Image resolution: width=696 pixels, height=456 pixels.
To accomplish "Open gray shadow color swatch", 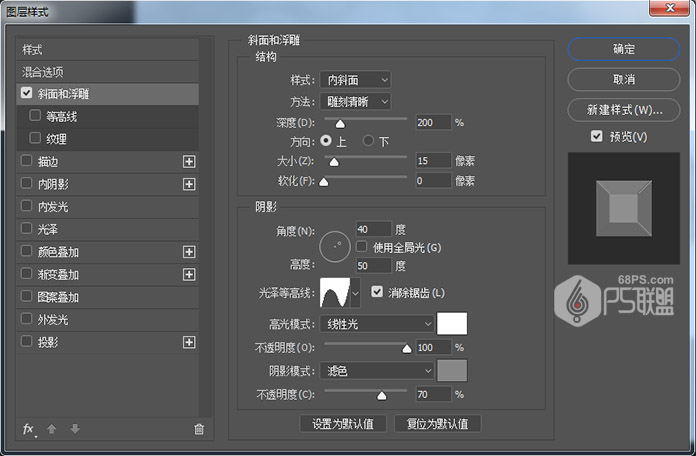I will pyautogui.click(x=452, y=370).
